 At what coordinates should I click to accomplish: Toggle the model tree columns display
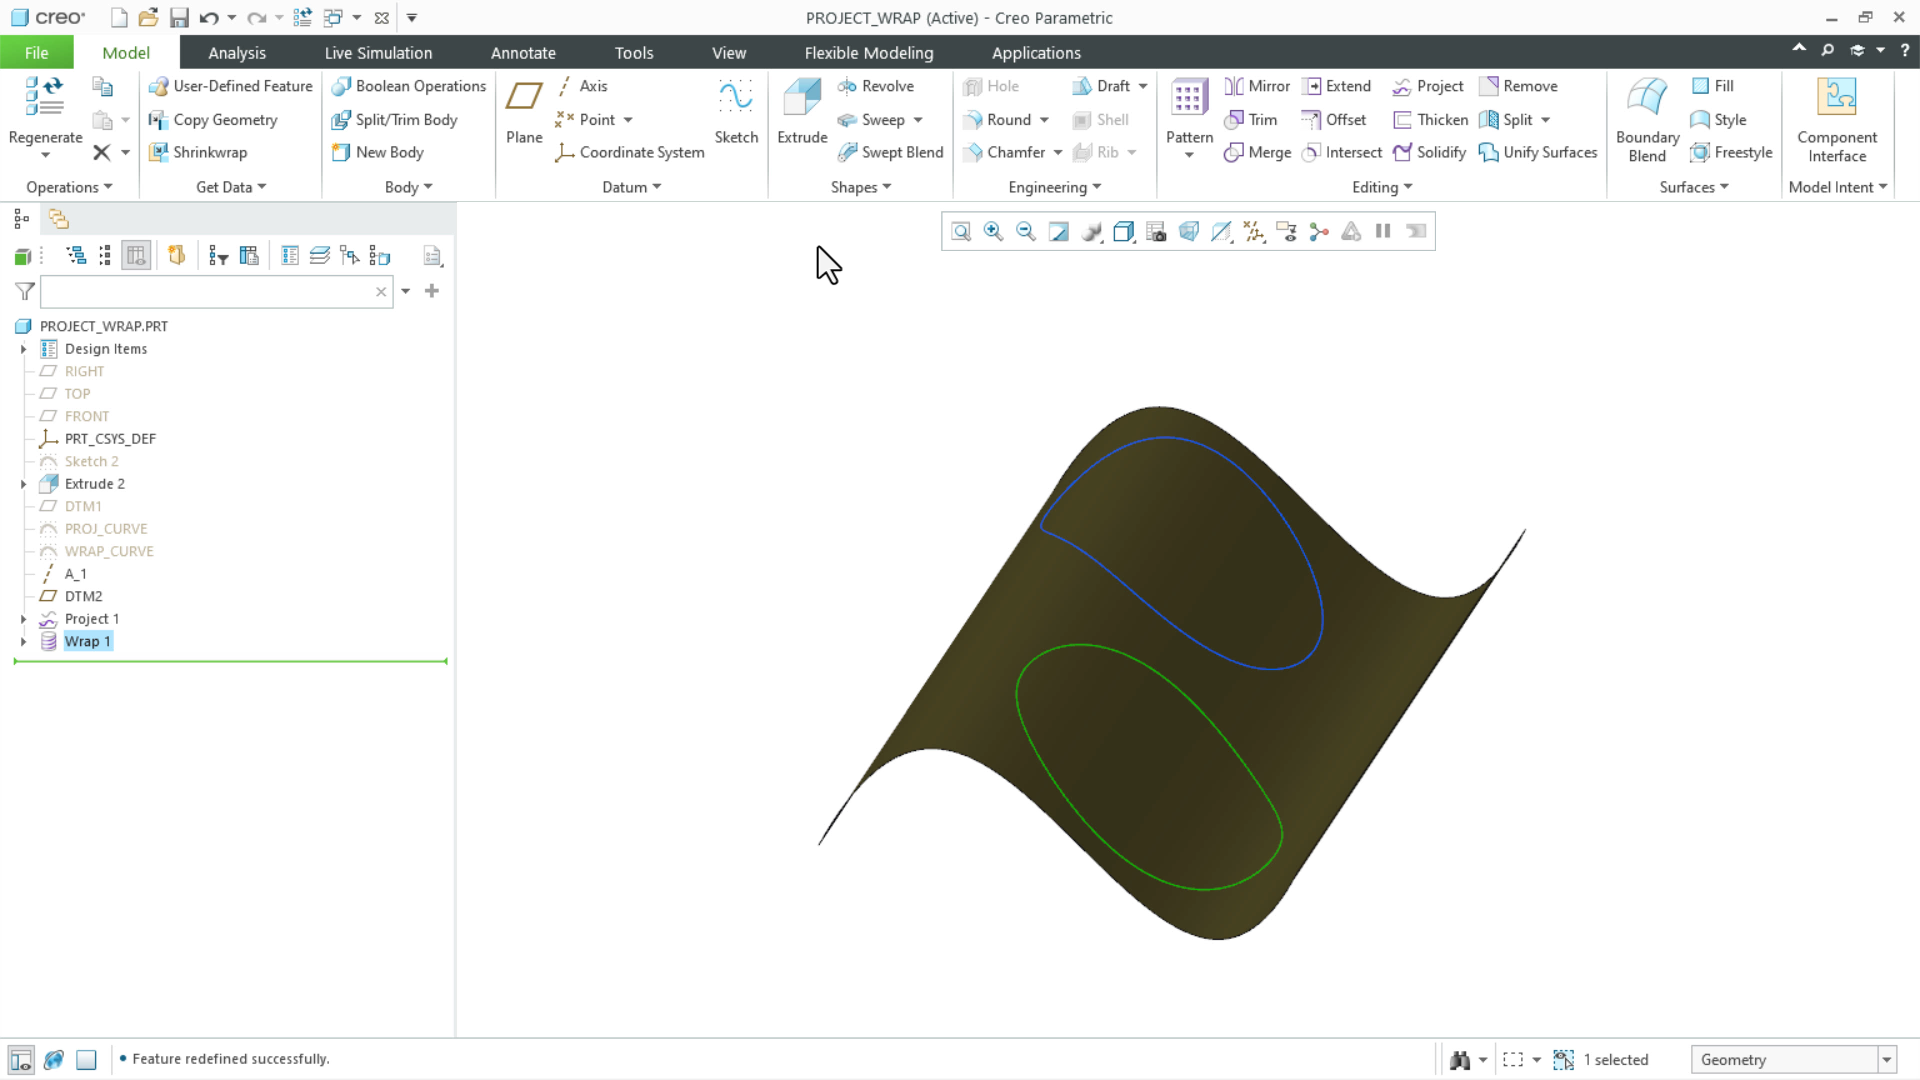tap(136, 256)
